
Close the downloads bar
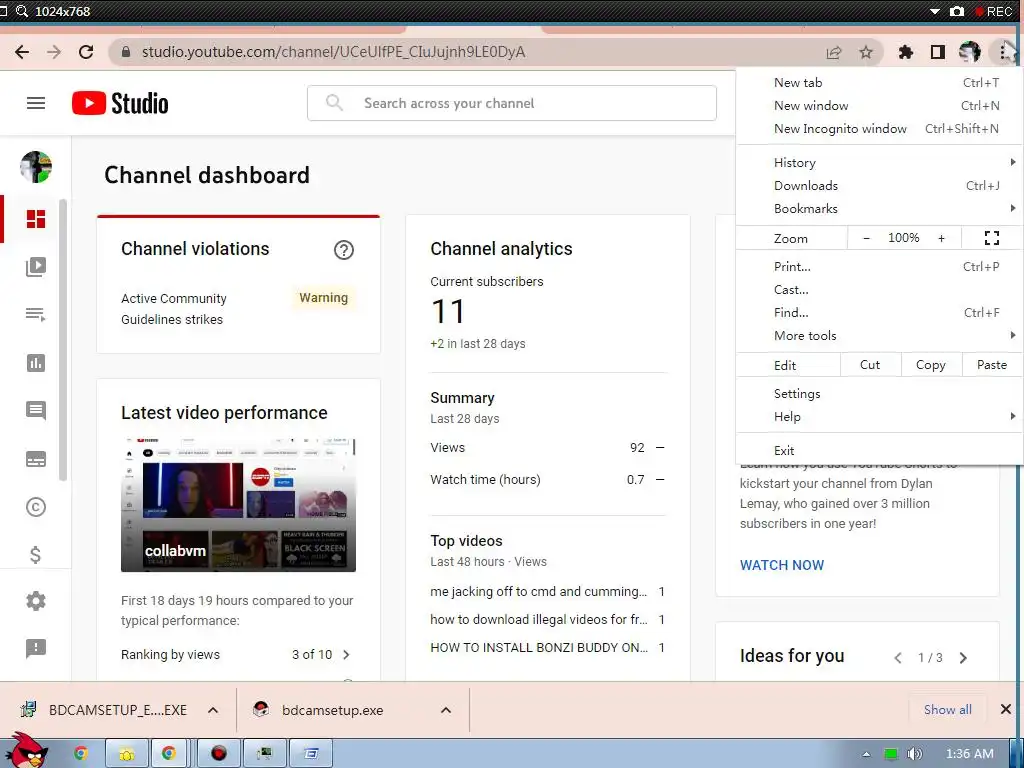click(1006, 709)
